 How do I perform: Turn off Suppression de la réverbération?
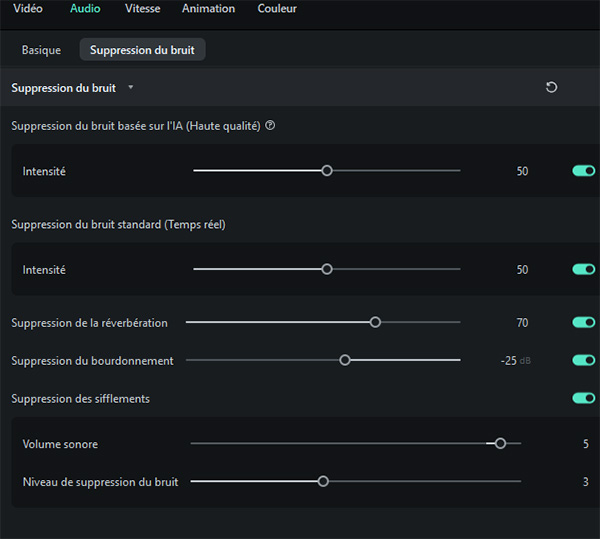(583, 322)
